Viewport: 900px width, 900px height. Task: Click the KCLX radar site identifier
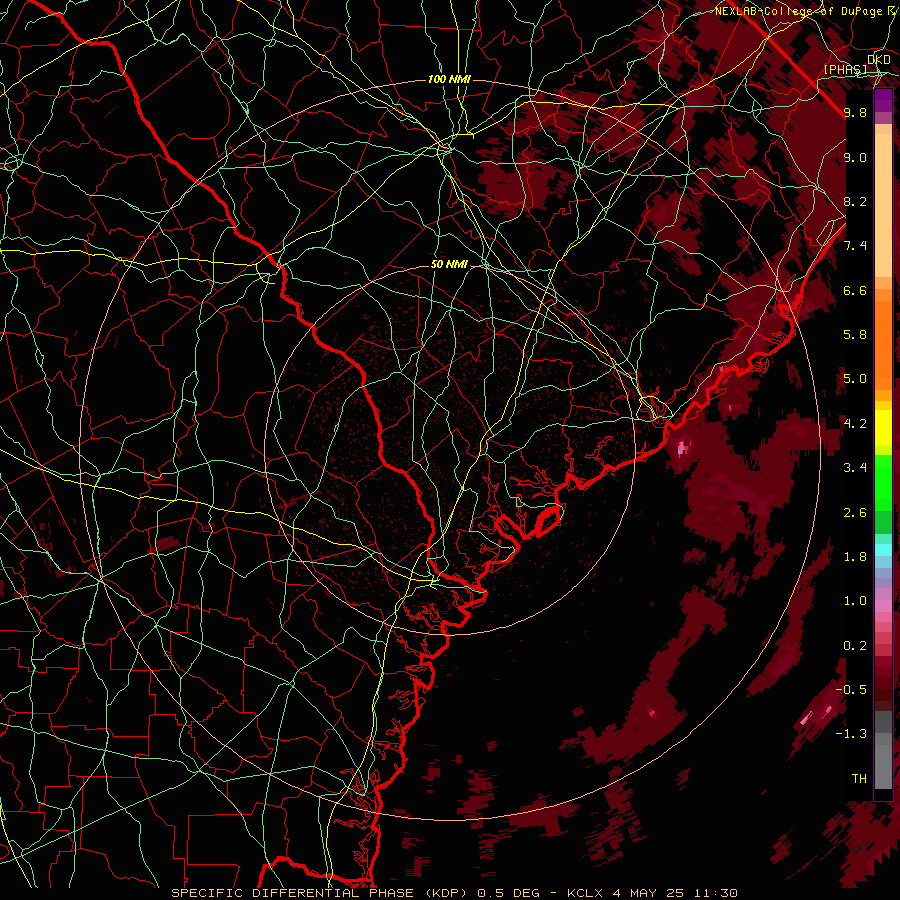[x=584, y=893]
